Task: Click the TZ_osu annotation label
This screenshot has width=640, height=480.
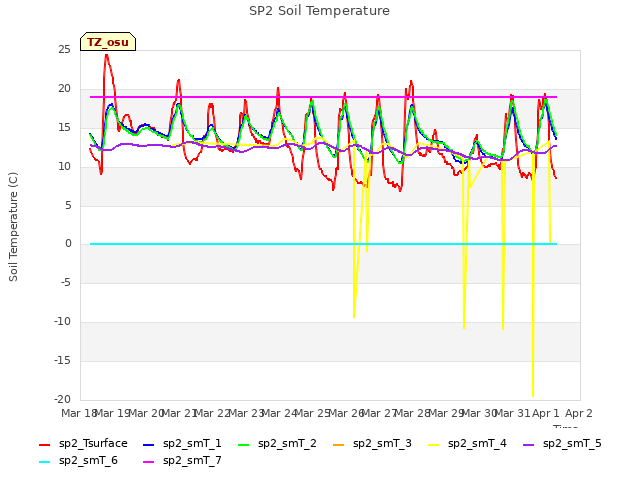Action: click(x=108, y=42)
